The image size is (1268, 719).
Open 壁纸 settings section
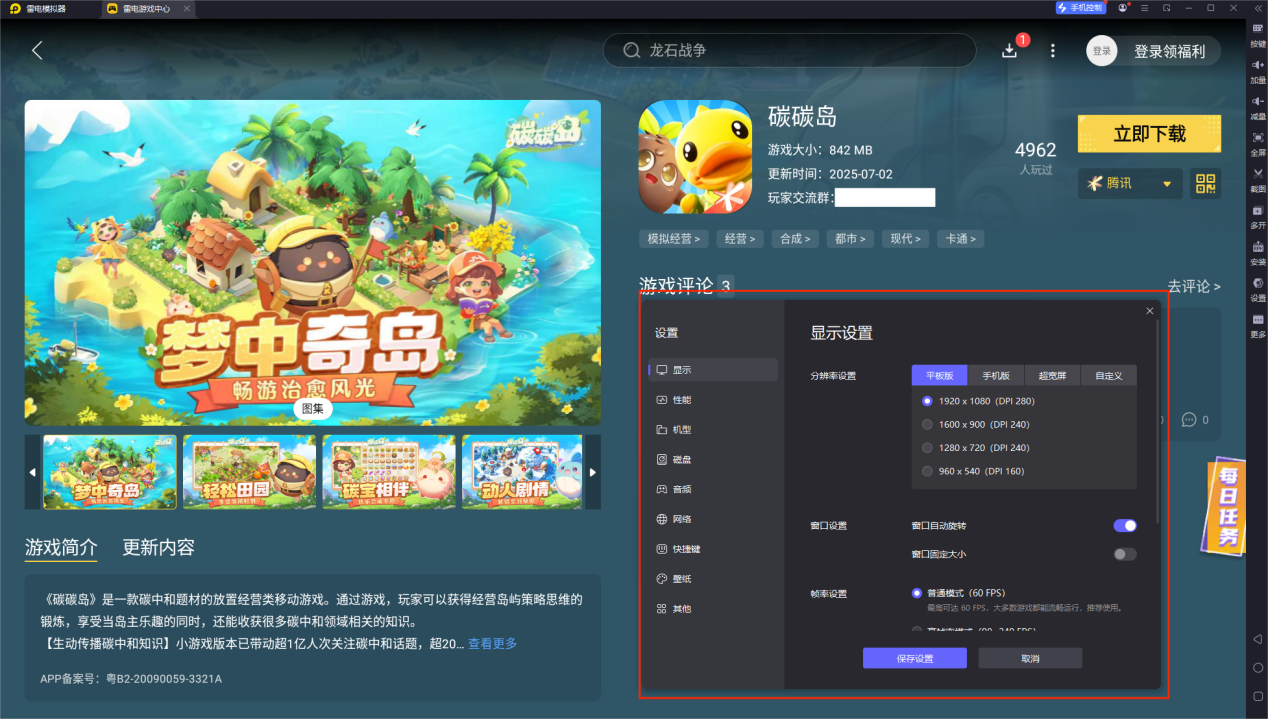tap(713, 579)
